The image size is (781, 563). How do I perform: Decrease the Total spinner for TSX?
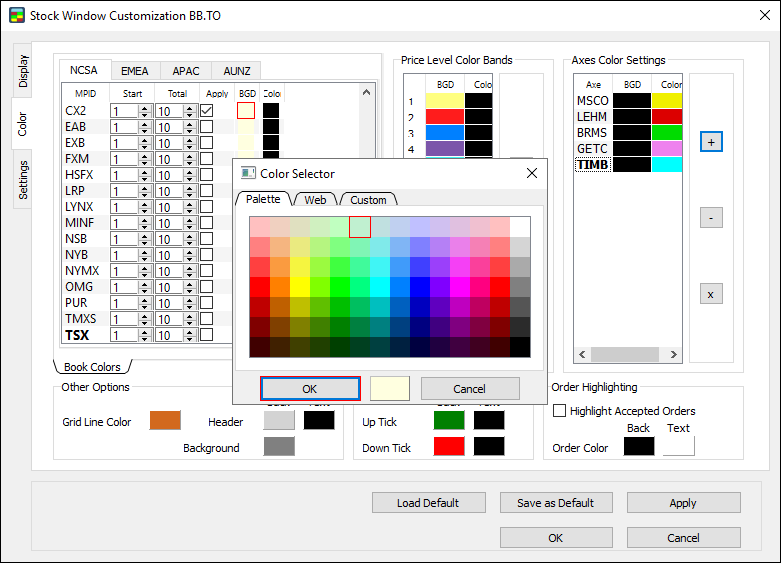tap(190, 339)
